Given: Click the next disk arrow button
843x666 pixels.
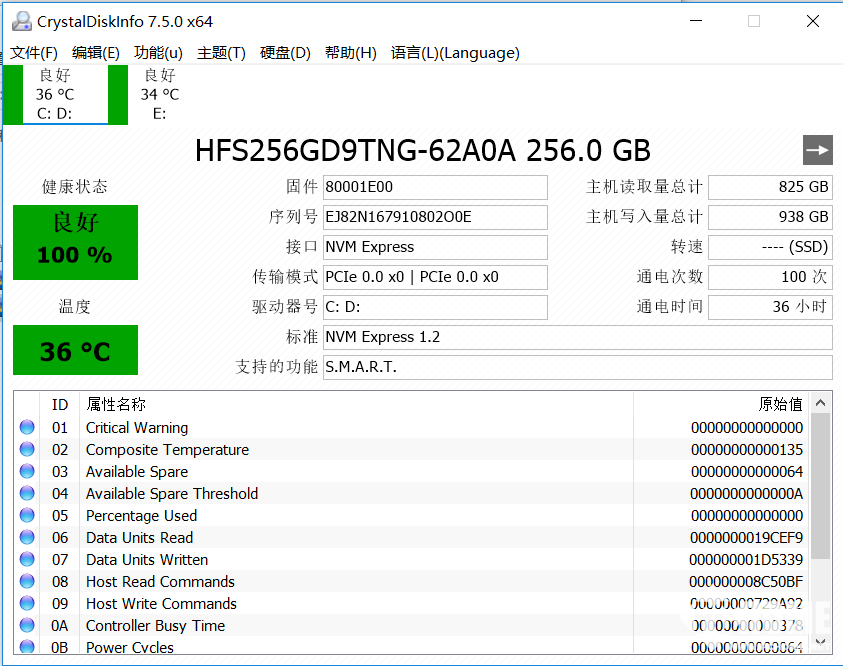Looking at the screenshot, I should pos(817,150).
